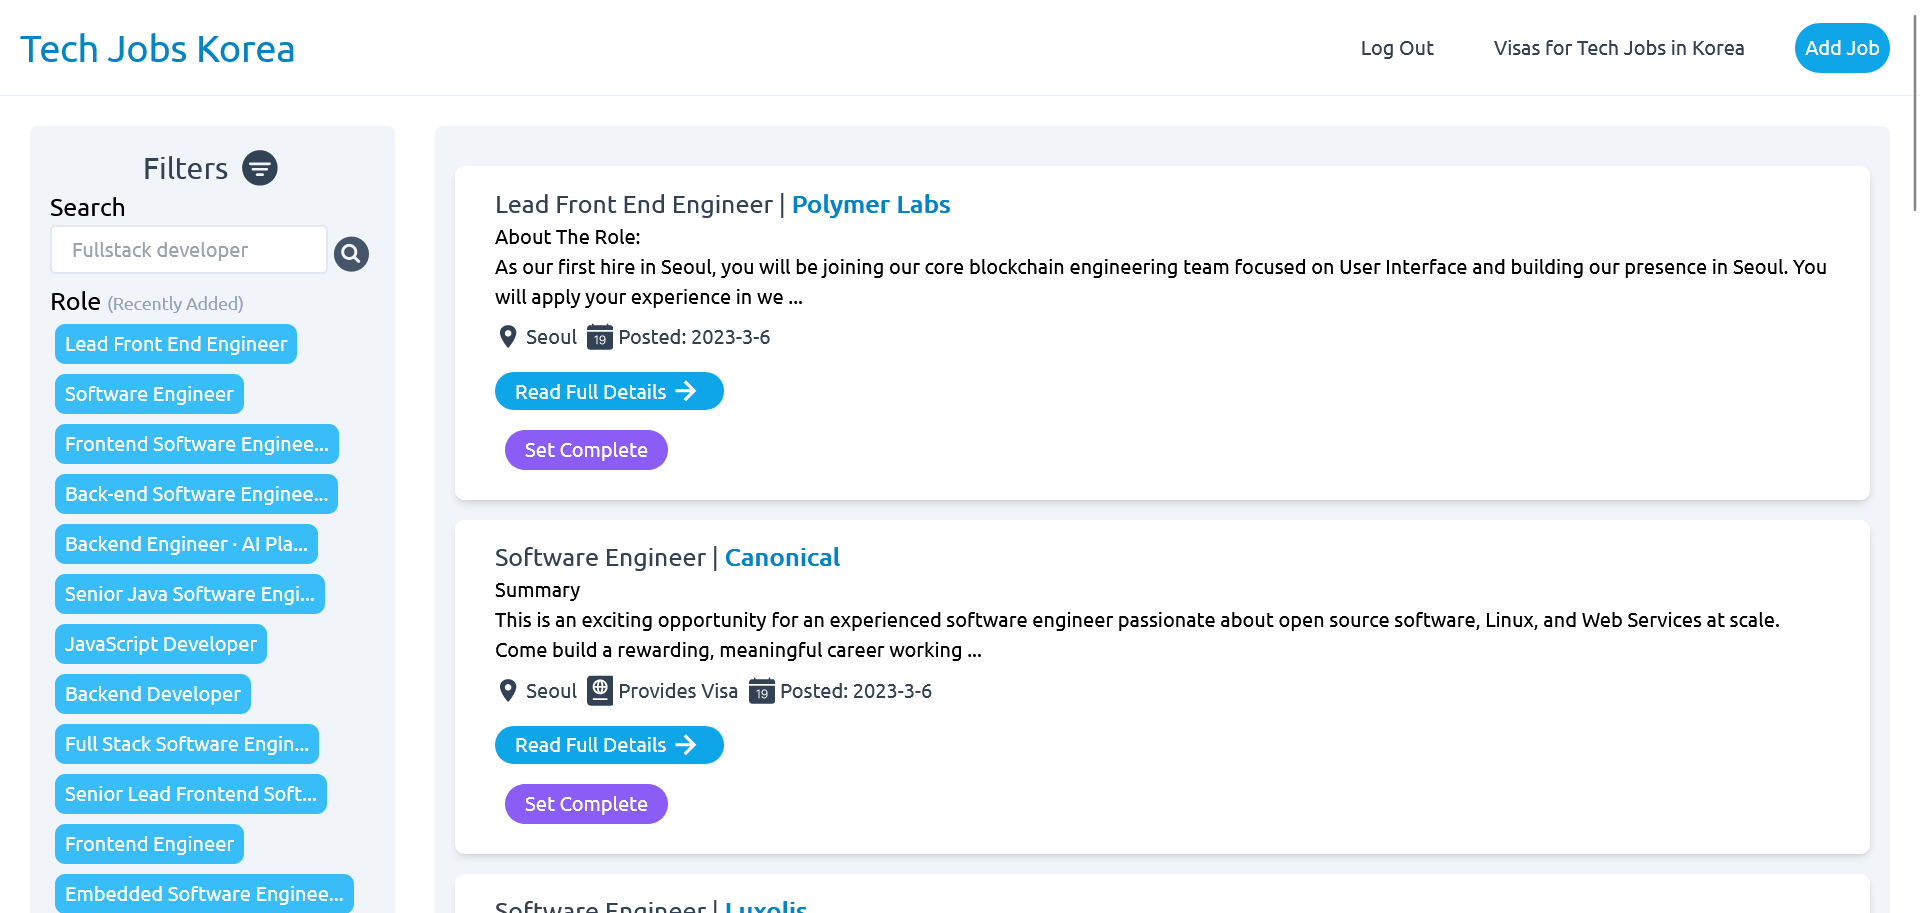Image resolution: width=1920 pixels, height=913 pixels.
Task: Toggle the JavaScript Developer role filter
Action: (160, 644)
